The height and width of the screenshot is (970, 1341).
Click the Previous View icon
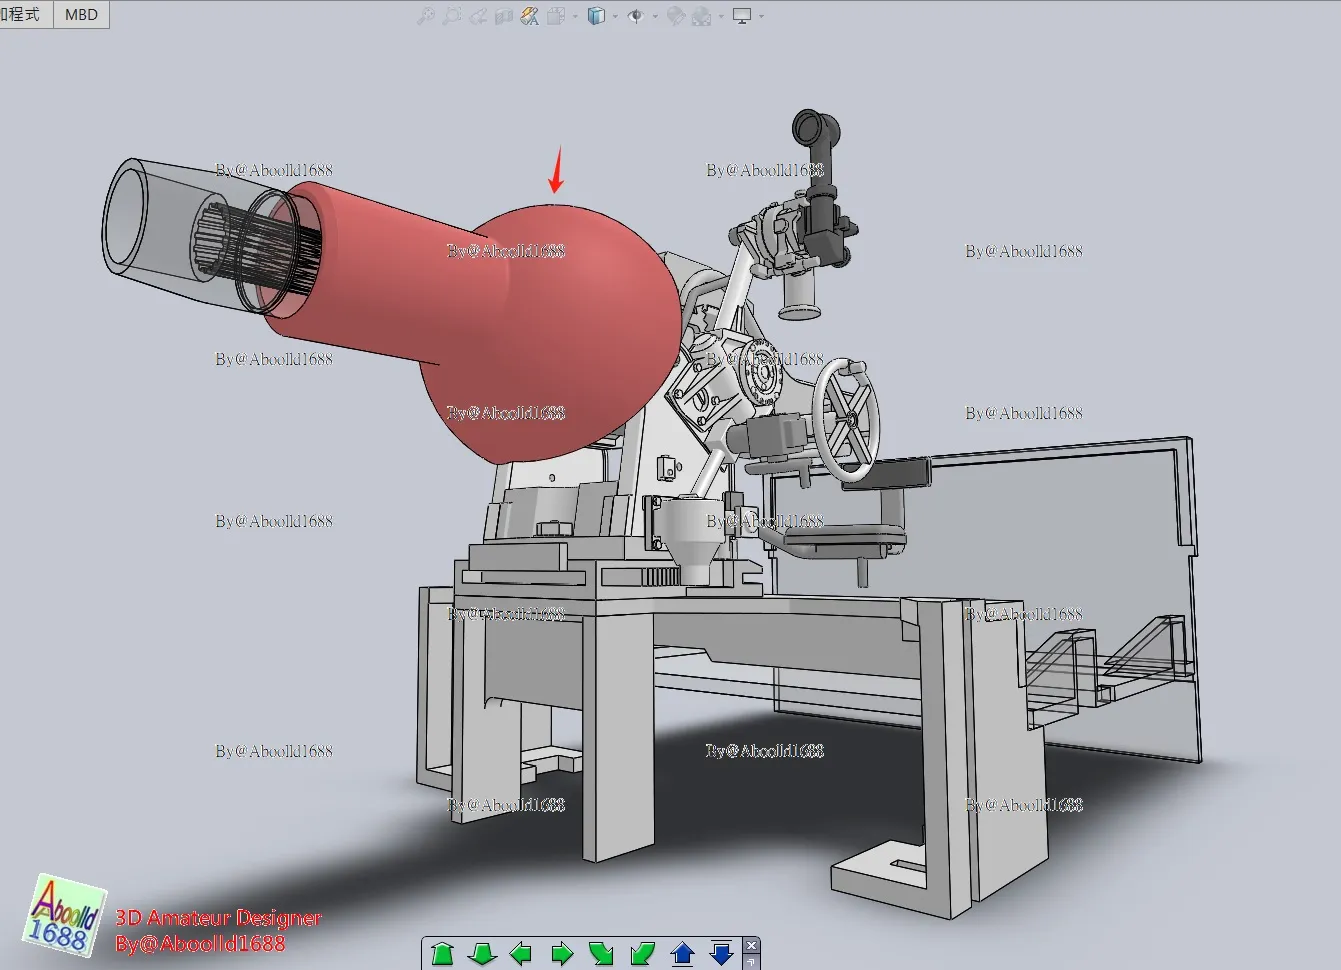tap(478, 16)
